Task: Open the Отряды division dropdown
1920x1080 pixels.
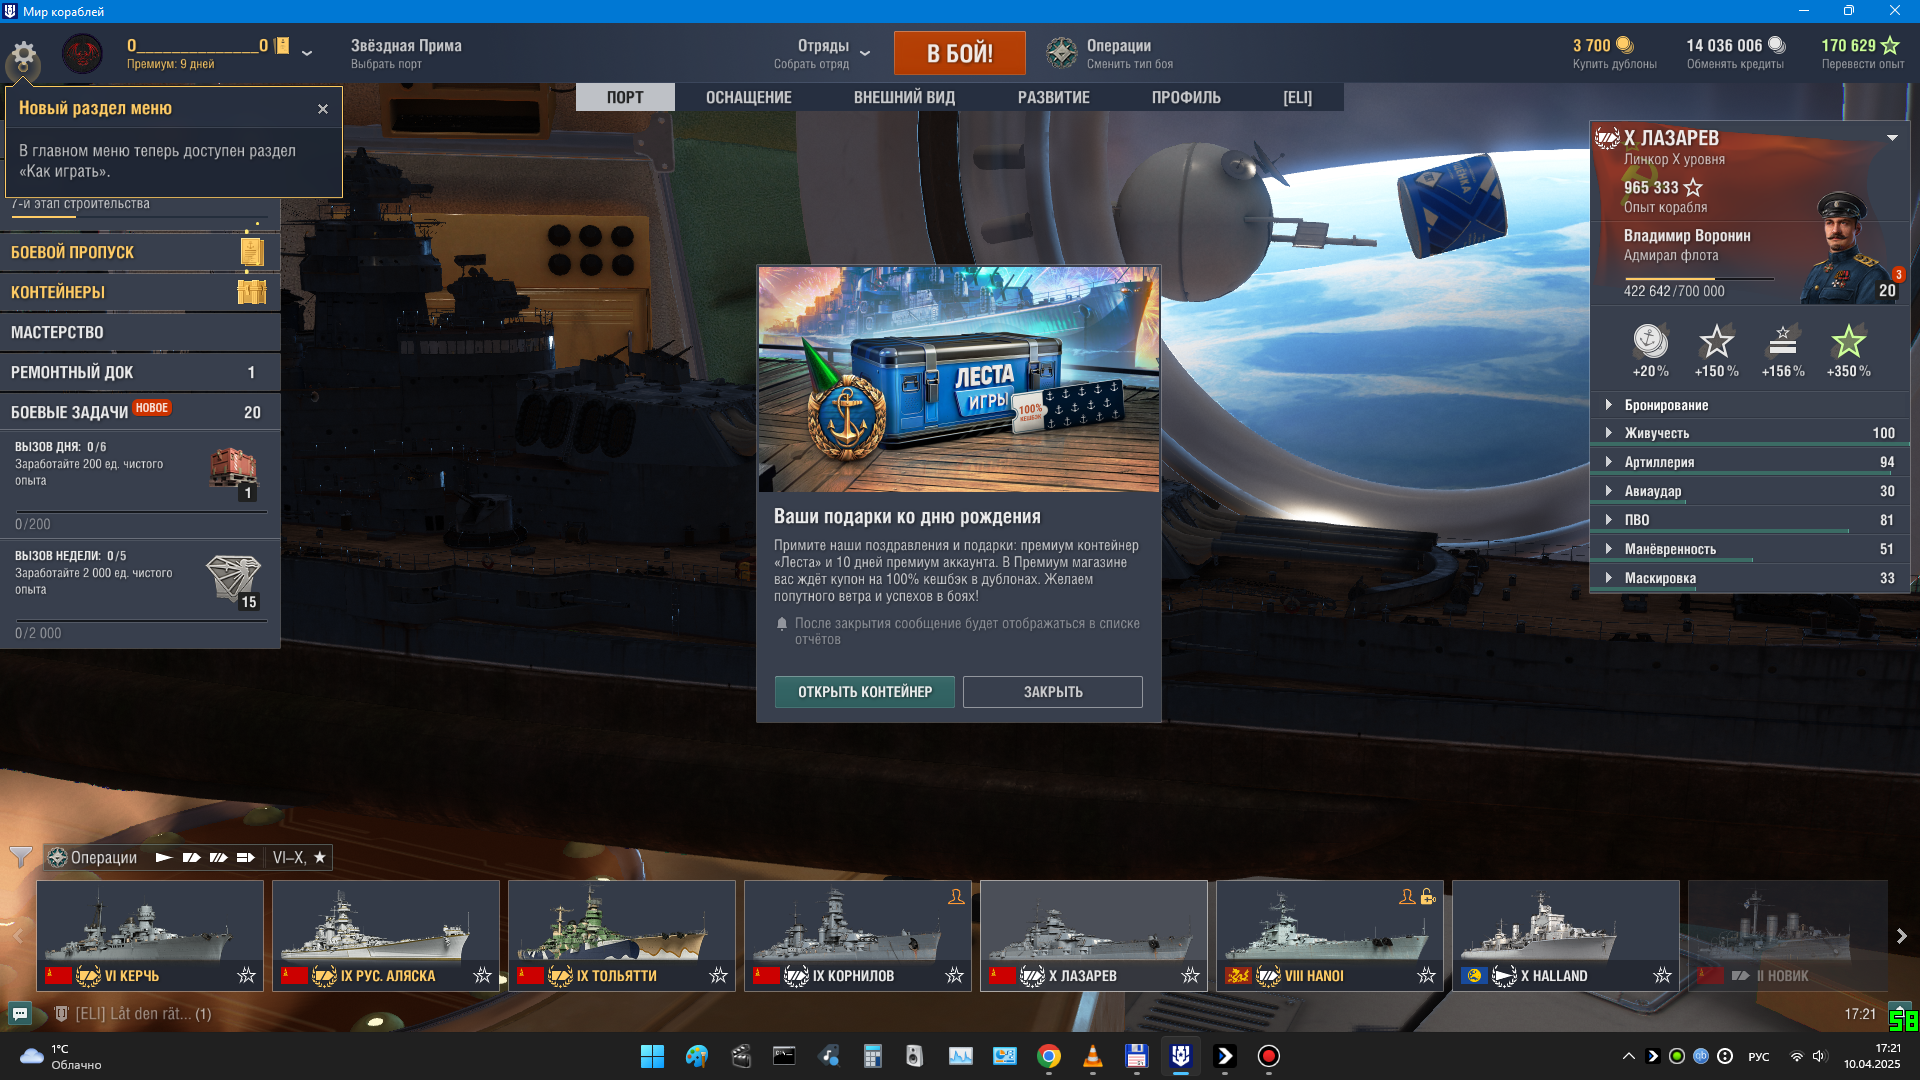Action: [x=823, y=54]
